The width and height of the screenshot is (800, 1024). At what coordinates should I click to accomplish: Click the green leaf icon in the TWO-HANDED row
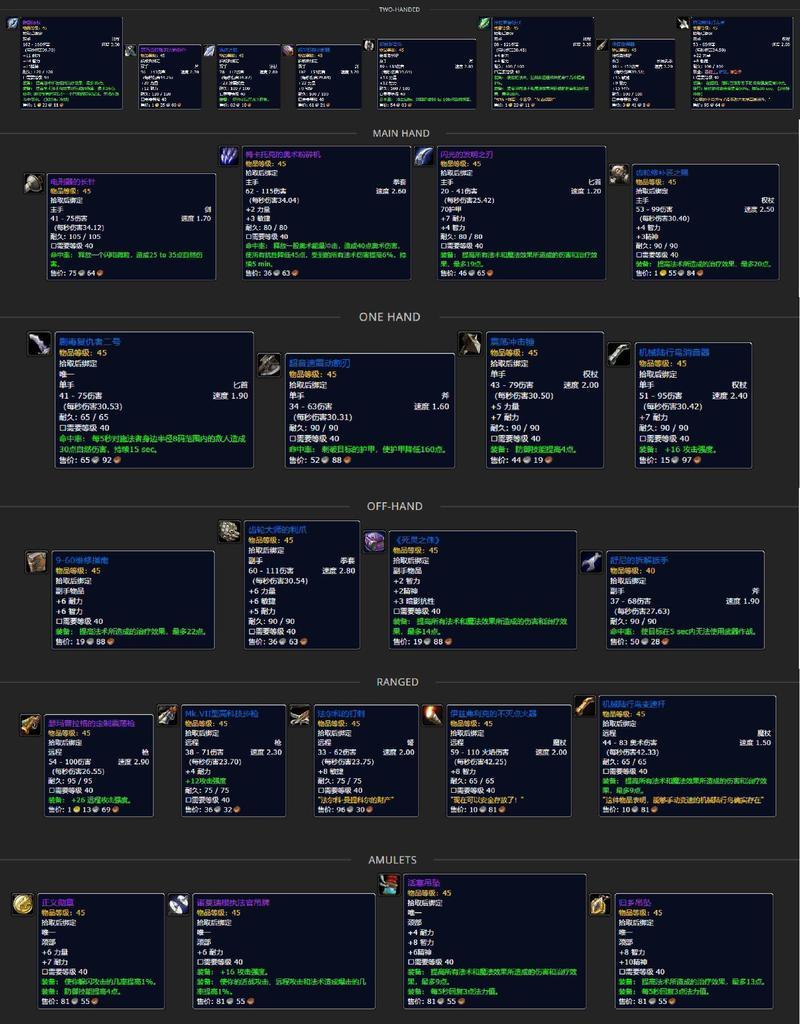click(484, 24)
